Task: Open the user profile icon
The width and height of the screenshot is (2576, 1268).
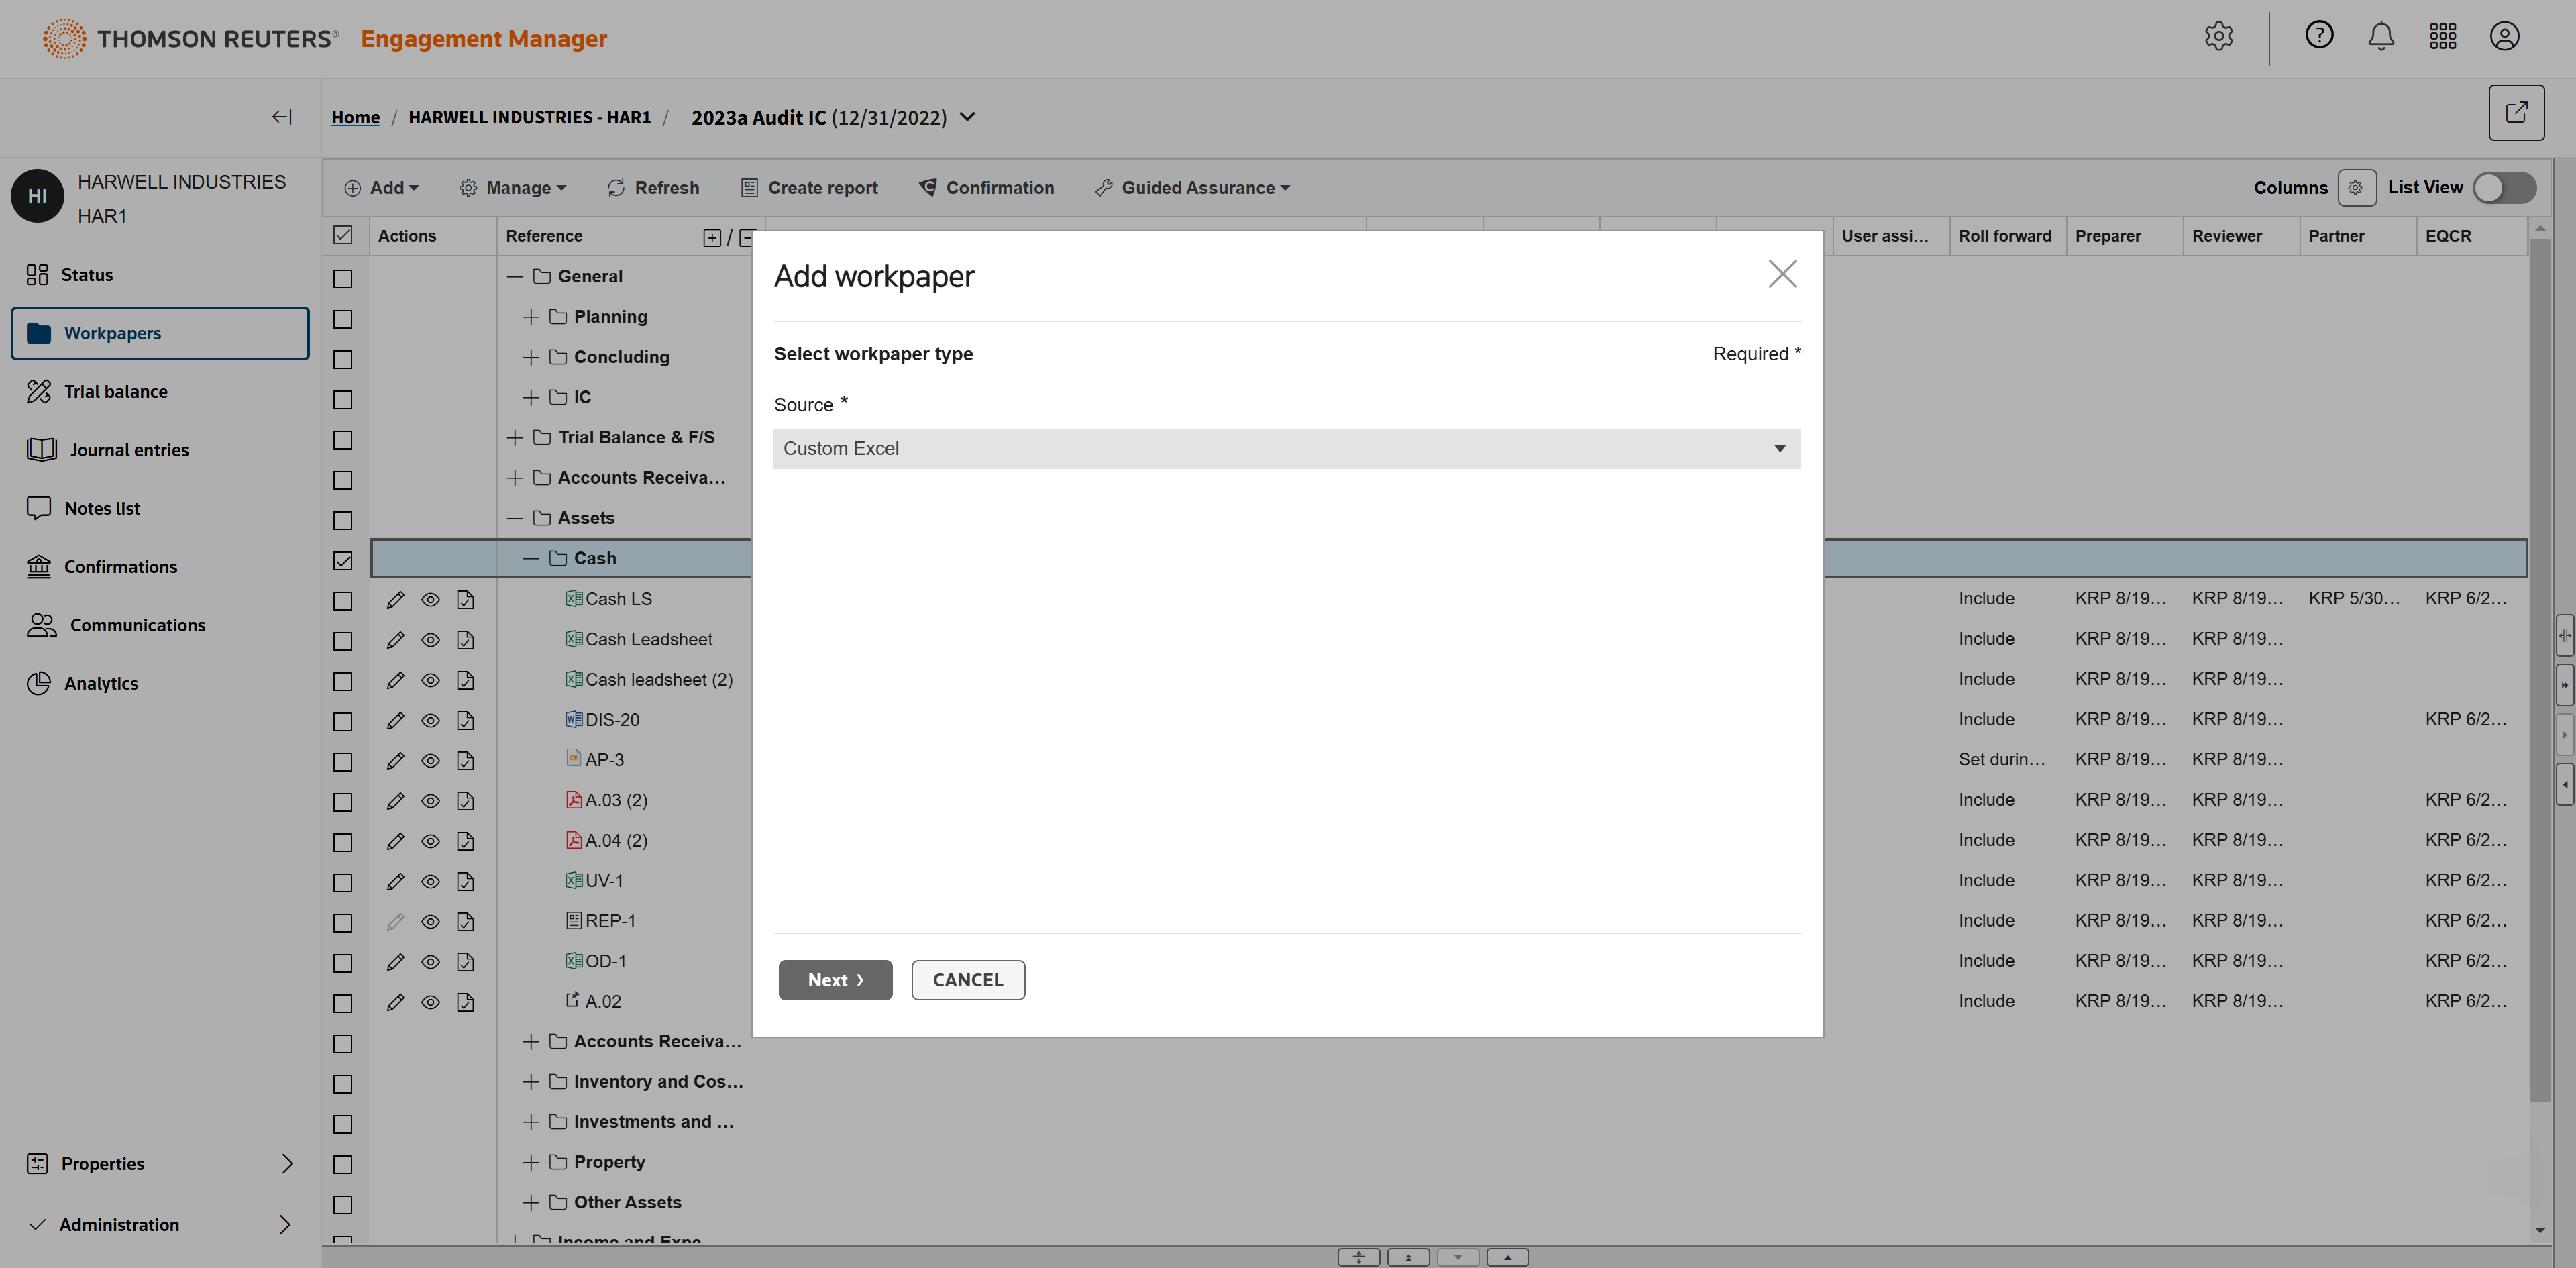Action: (2504, 37)
